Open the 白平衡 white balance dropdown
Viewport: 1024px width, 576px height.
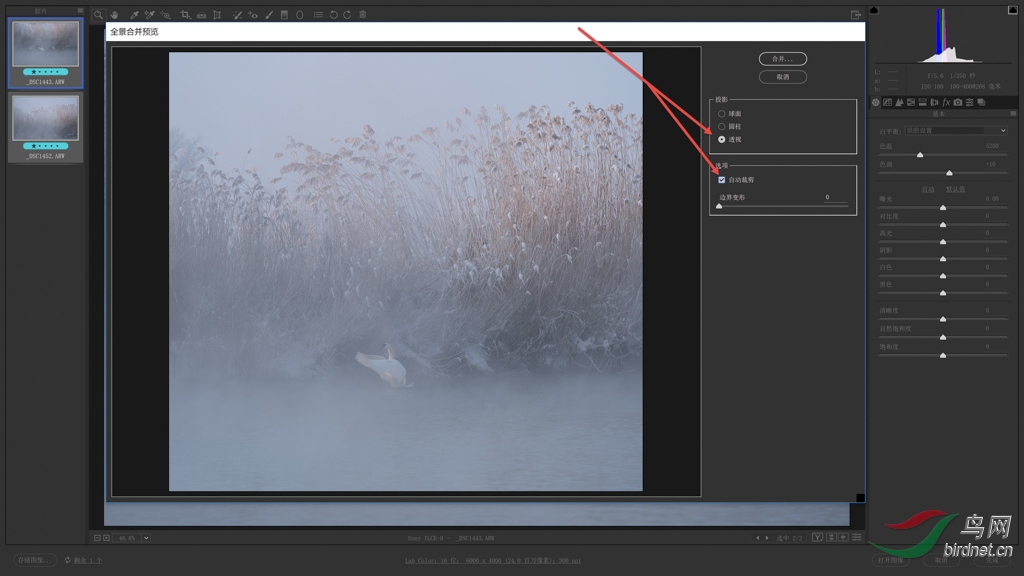956,131
